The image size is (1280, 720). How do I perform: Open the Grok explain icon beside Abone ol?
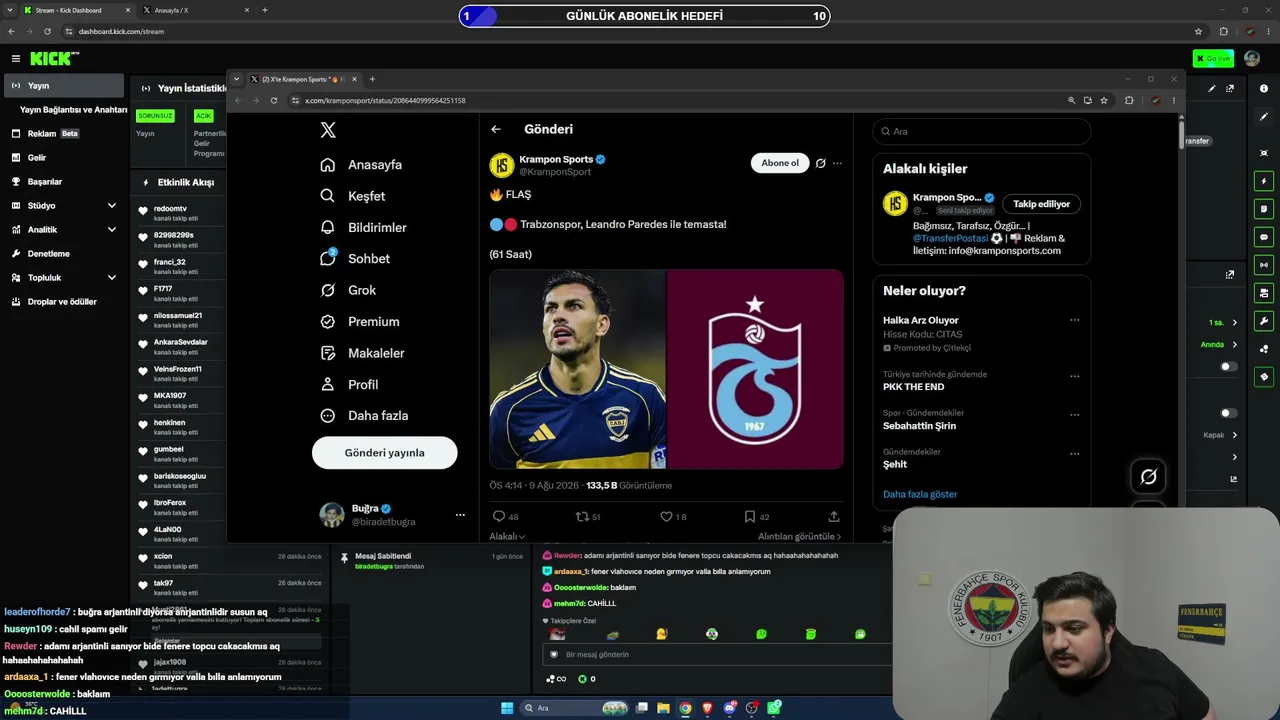coord(821,163)
